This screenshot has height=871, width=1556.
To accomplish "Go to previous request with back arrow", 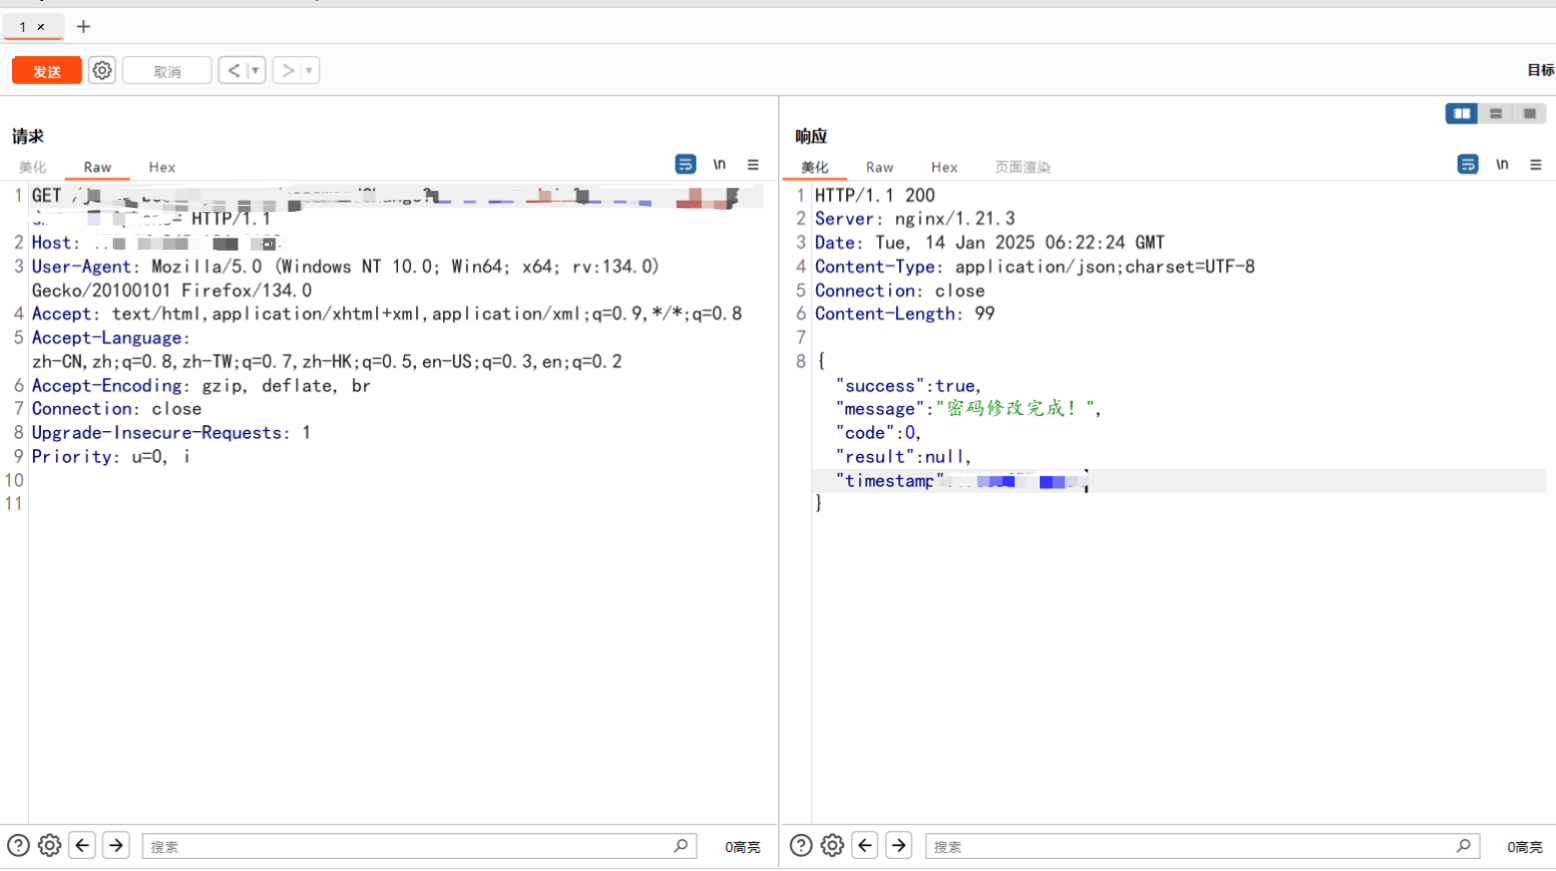I will click(233, 70).
